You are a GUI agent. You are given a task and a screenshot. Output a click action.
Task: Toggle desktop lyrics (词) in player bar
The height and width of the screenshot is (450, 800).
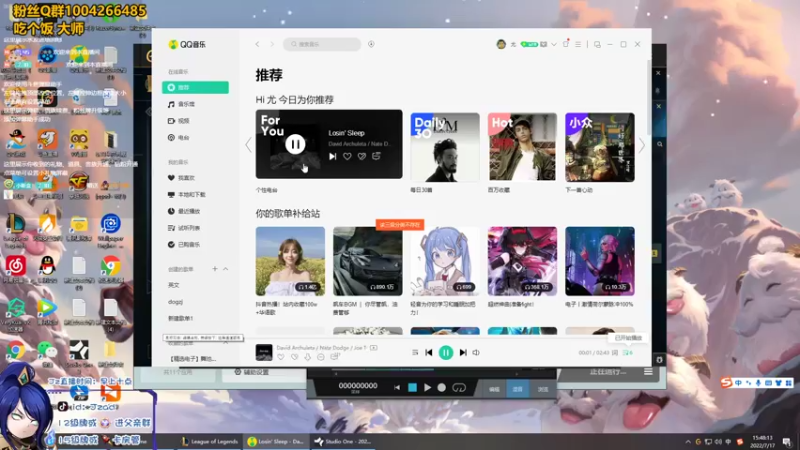tap(615, 353)
